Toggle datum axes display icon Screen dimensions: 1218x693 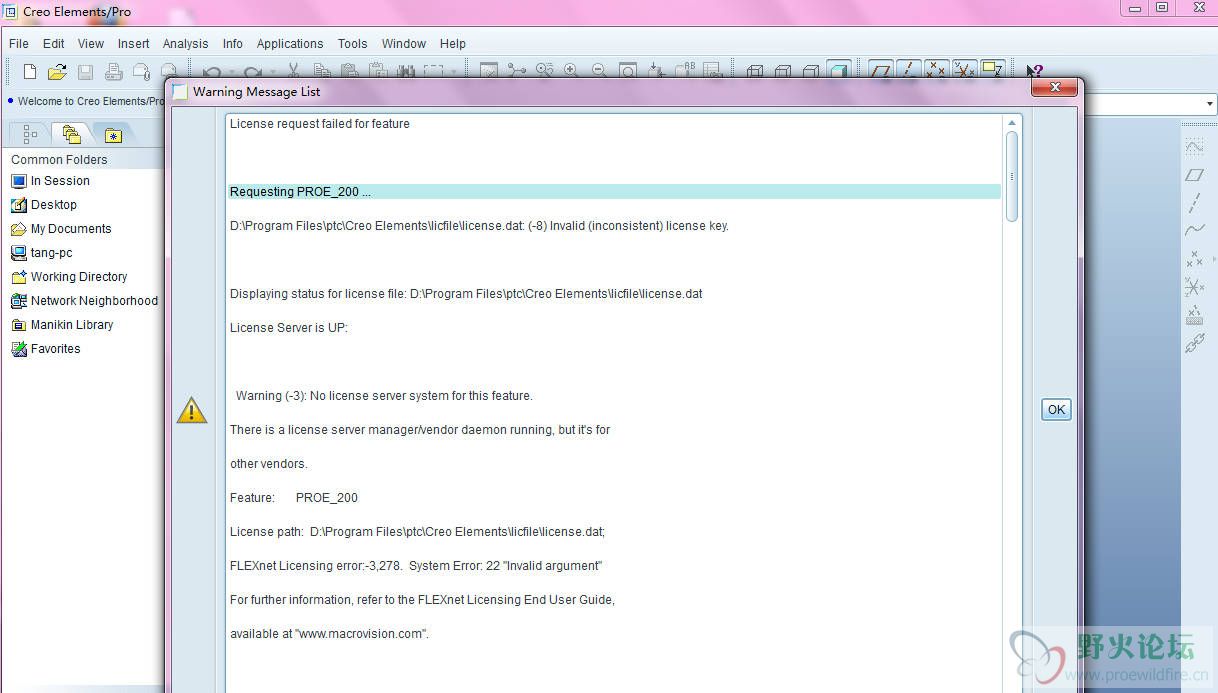point(908,71)
